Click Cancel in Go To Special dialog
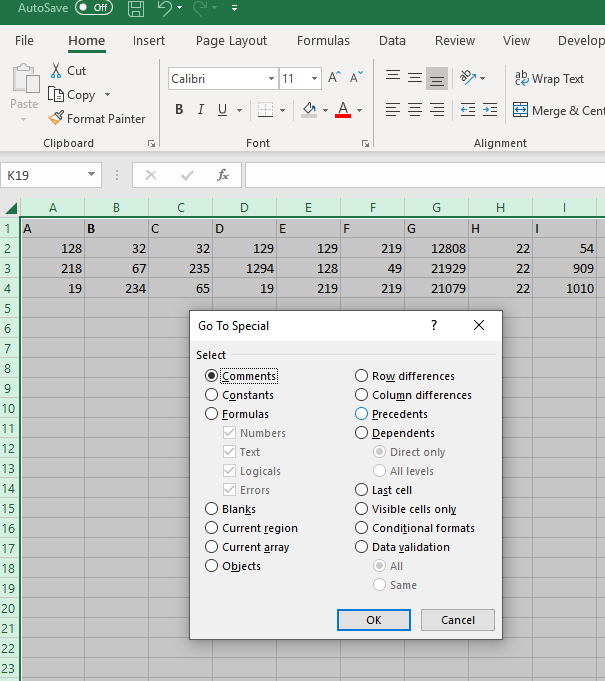Viewport: 605px width, 681px height. (x=457, y=619)
